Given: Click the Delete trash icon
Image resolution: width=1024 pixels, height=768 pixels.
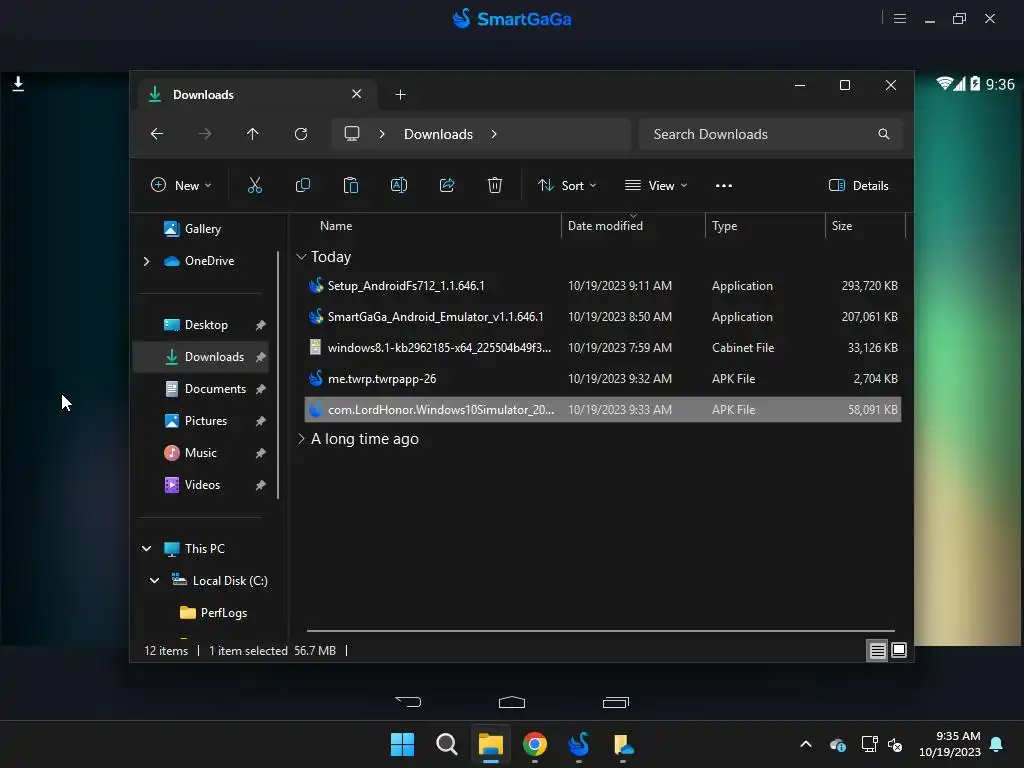Looking at the screenshot, I should tap(494, 185).
